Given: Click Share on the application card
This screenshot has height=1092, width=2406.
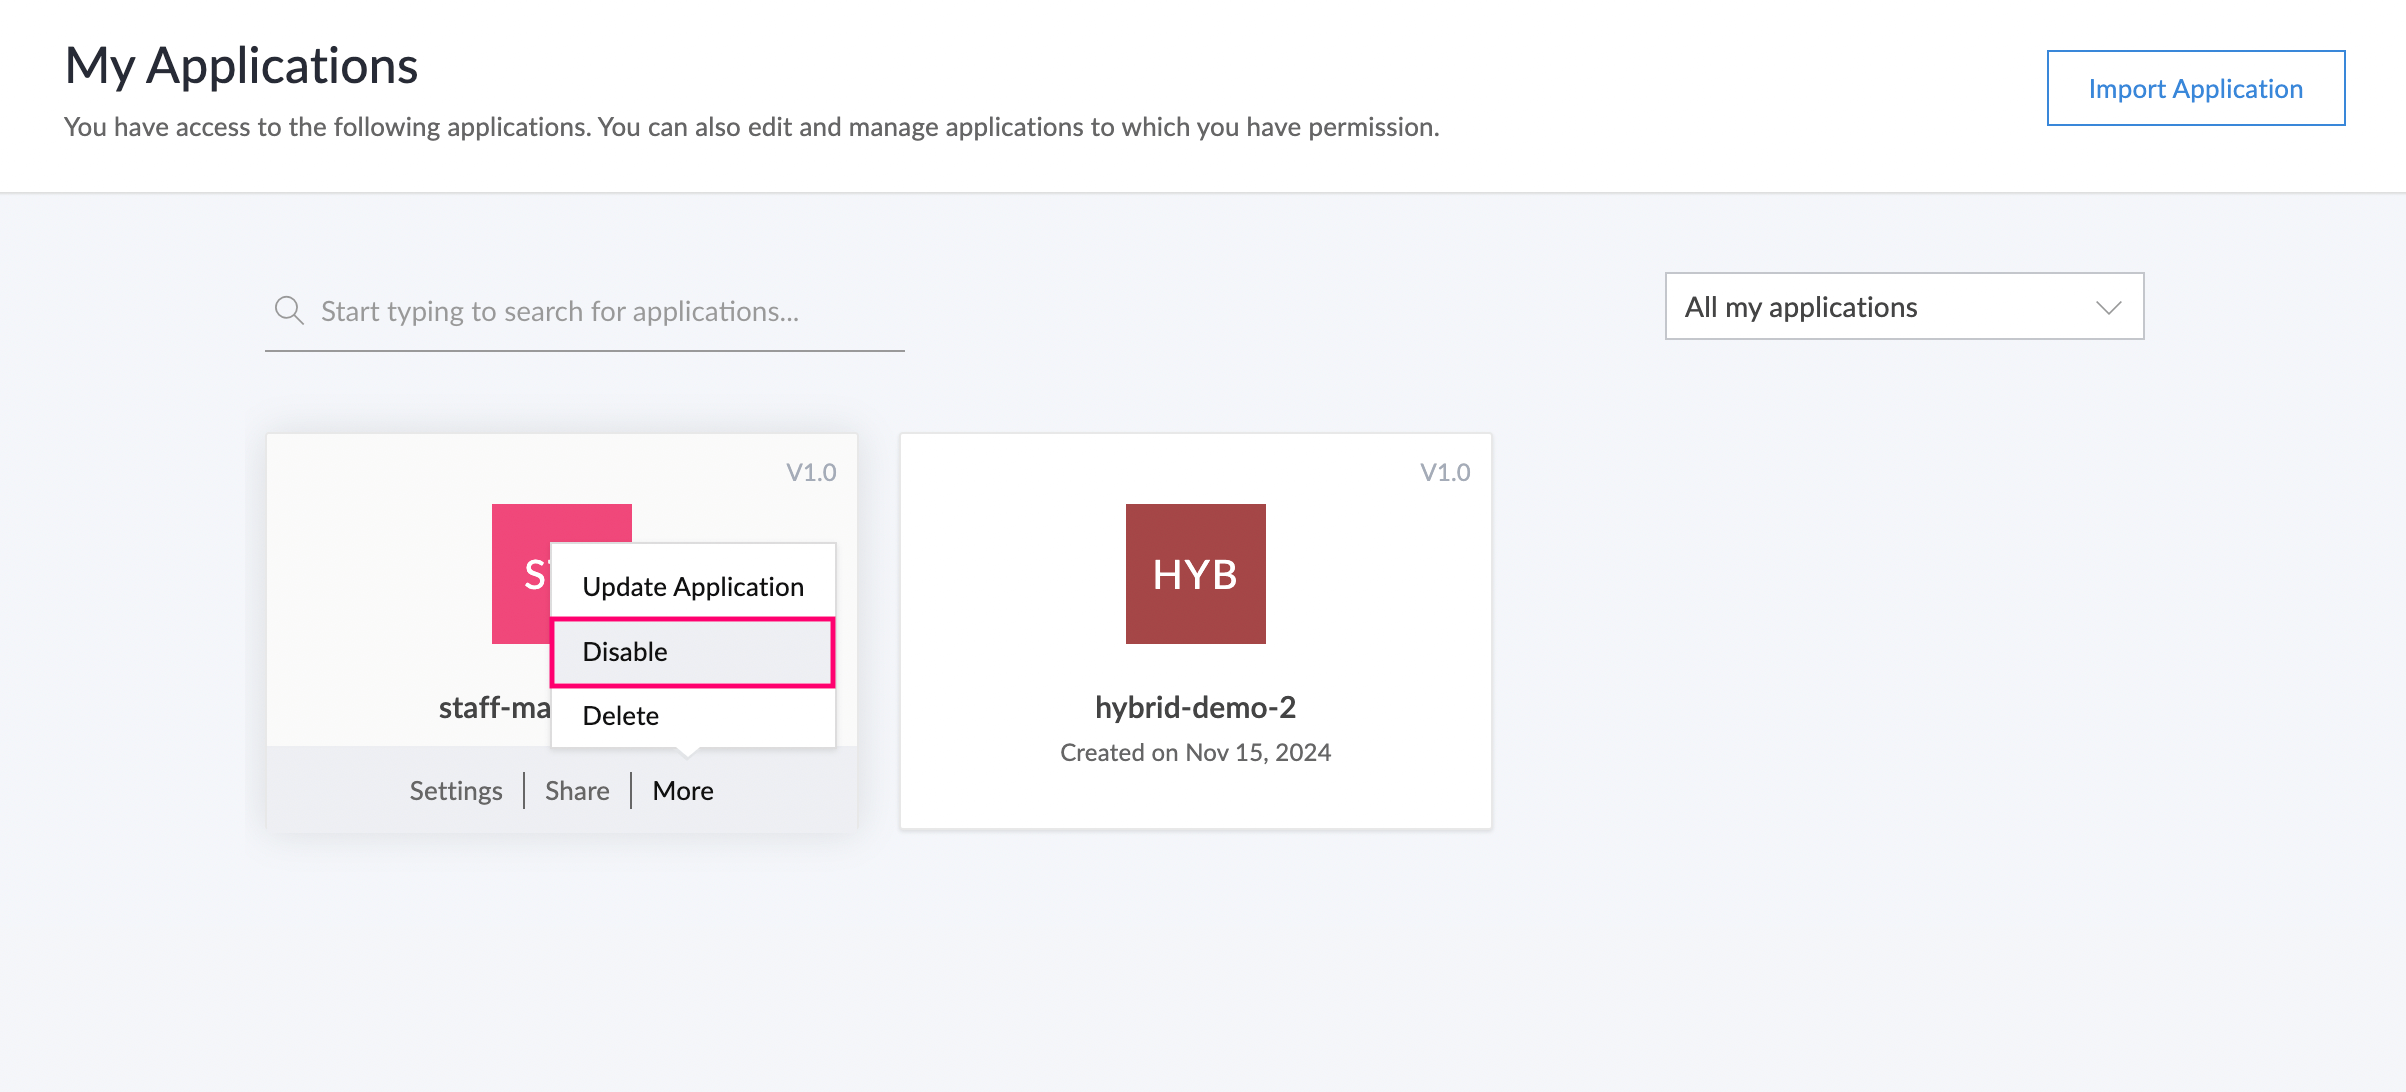Looking at the screenshot, I should tap(577, 791).
